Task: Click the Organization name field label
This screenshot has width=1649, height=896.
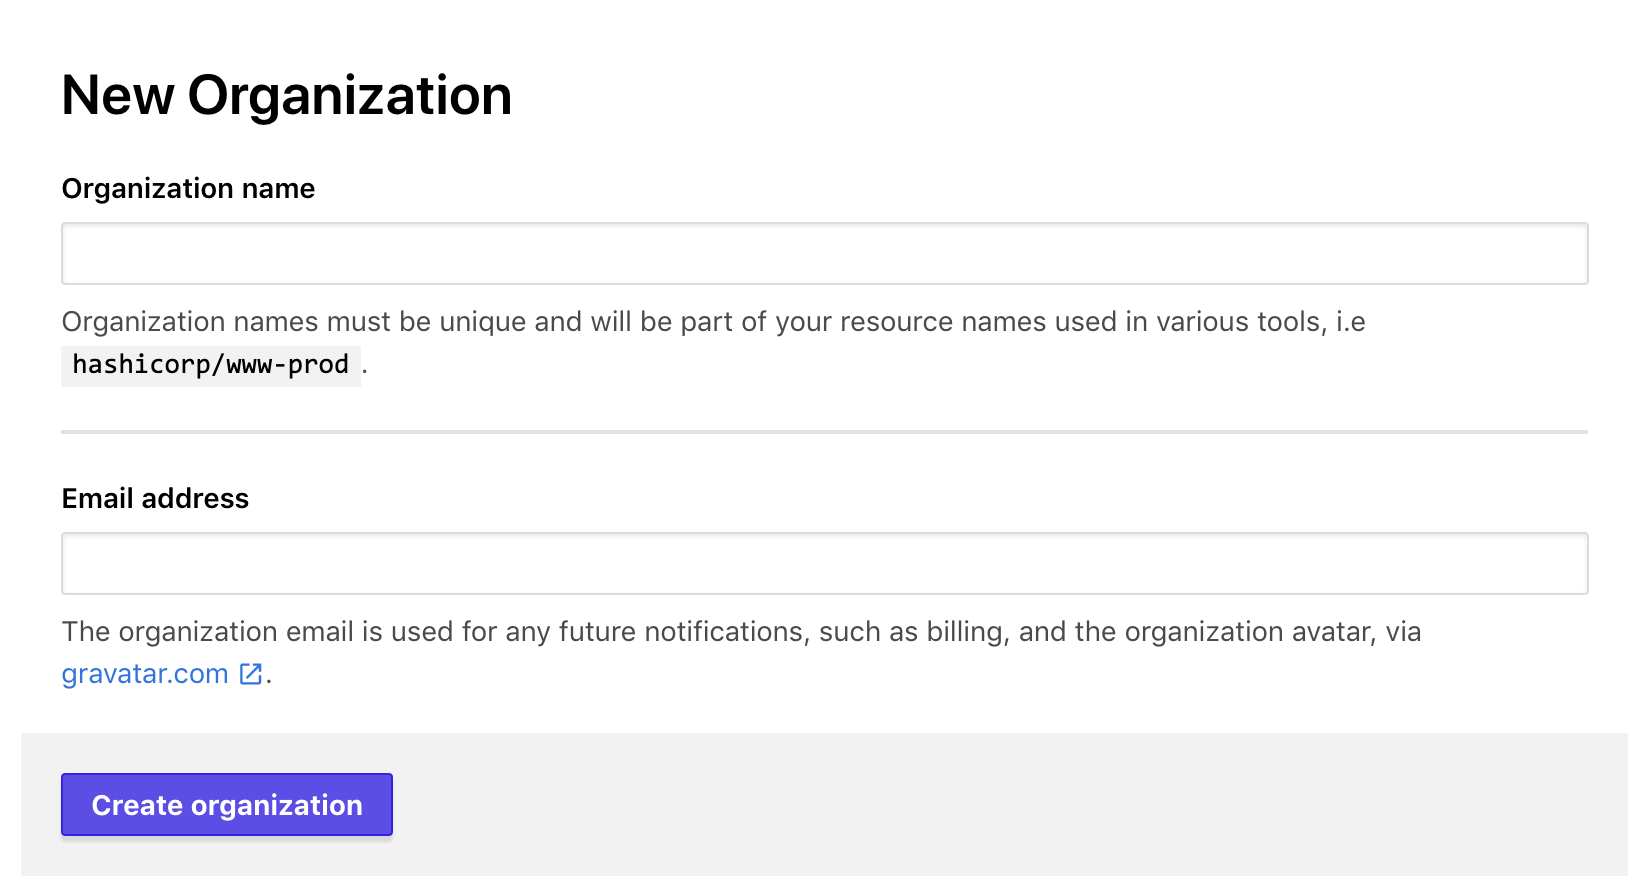Action: pos(188,189)
